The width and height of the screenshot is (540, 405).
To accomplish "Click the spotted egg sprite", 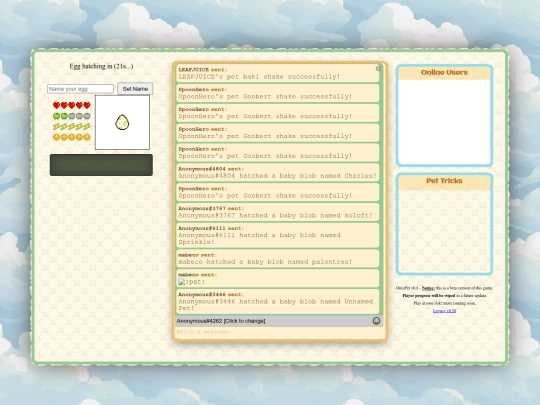I will pos(122,122).
